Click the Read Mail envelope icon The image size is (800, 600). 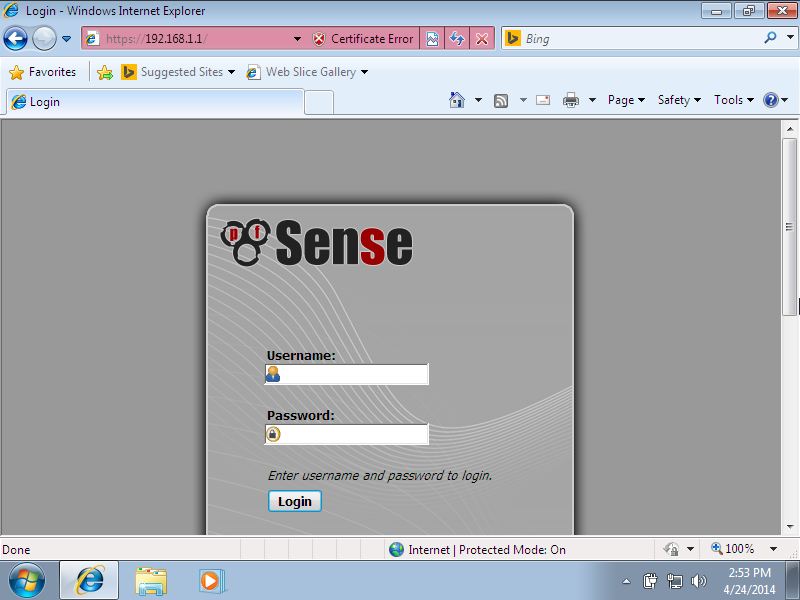(543, 100)
